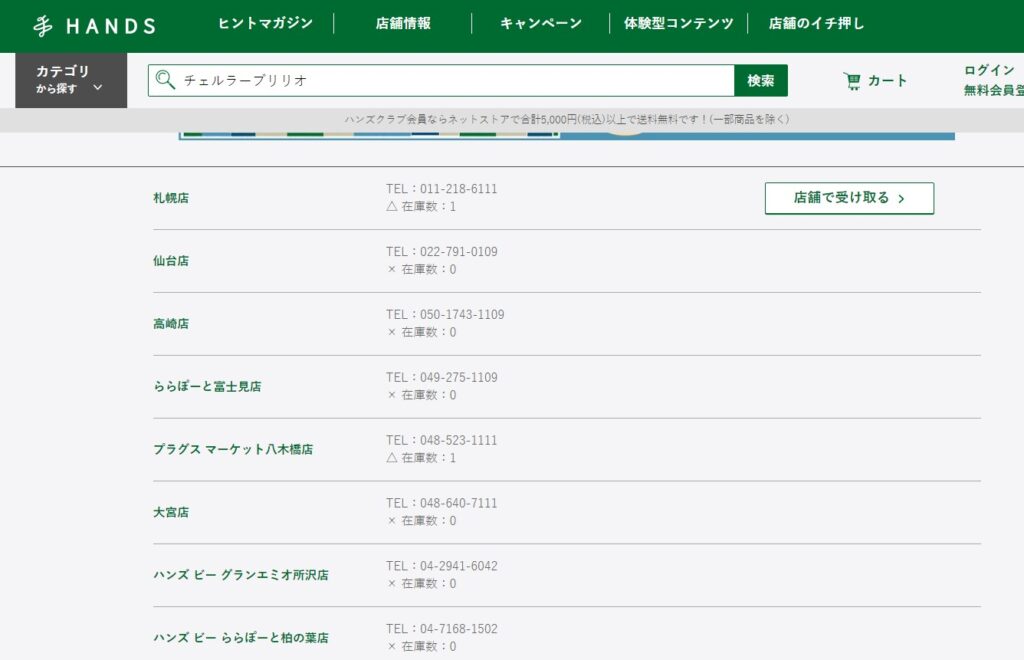Expand the カテゴリから探す dropdown
The image size is (1024, 660).
point(71,80)
